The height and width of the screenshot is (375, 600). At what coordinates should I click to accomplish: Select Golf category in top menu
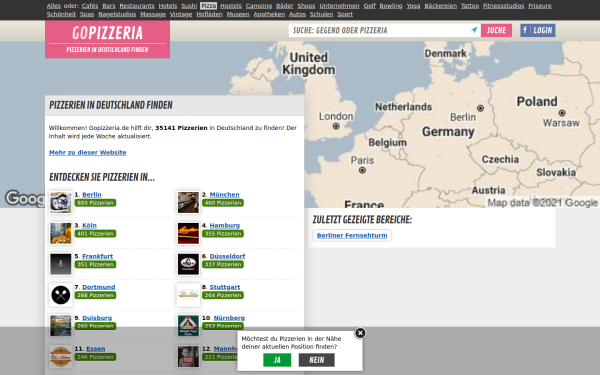pyautogui.click(x=369, y=6)
